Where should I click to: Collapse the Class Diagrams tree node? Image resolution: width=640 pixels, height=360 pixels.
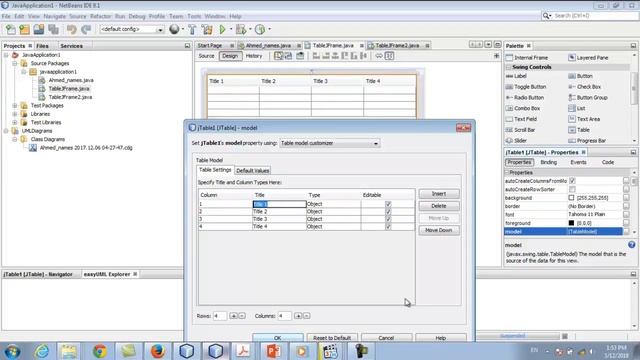15,140
